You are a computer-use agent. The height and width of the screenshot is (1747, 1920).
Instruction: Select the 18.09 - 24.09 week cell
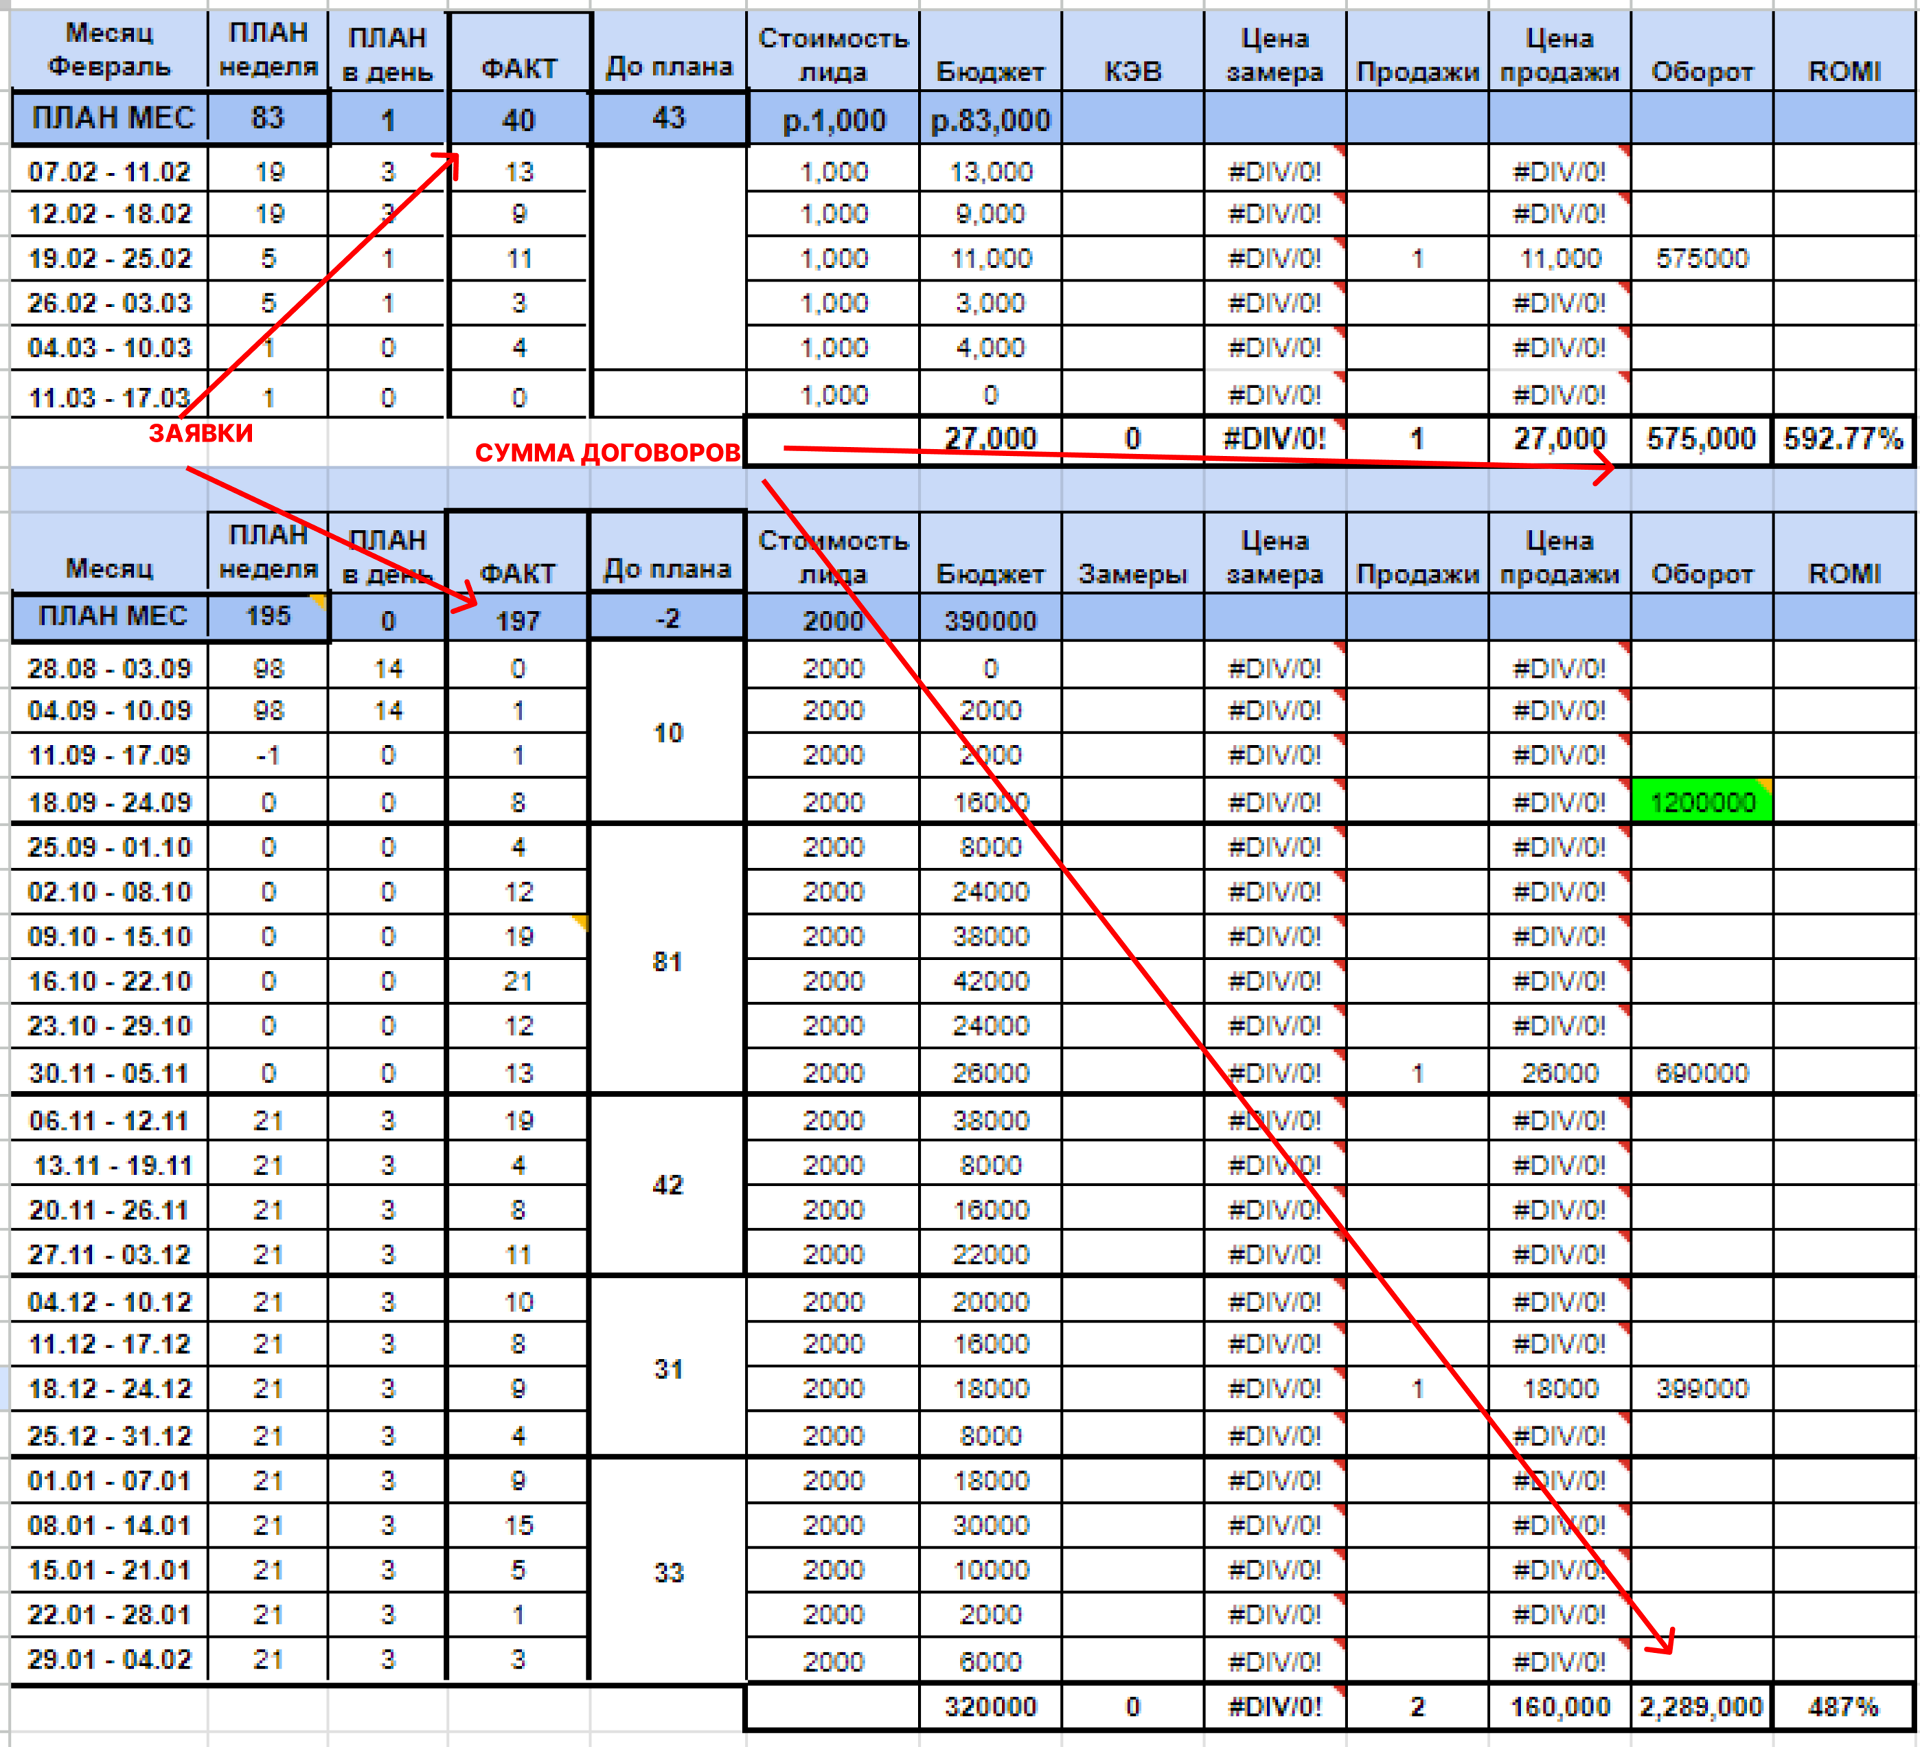tap(109, 802)
